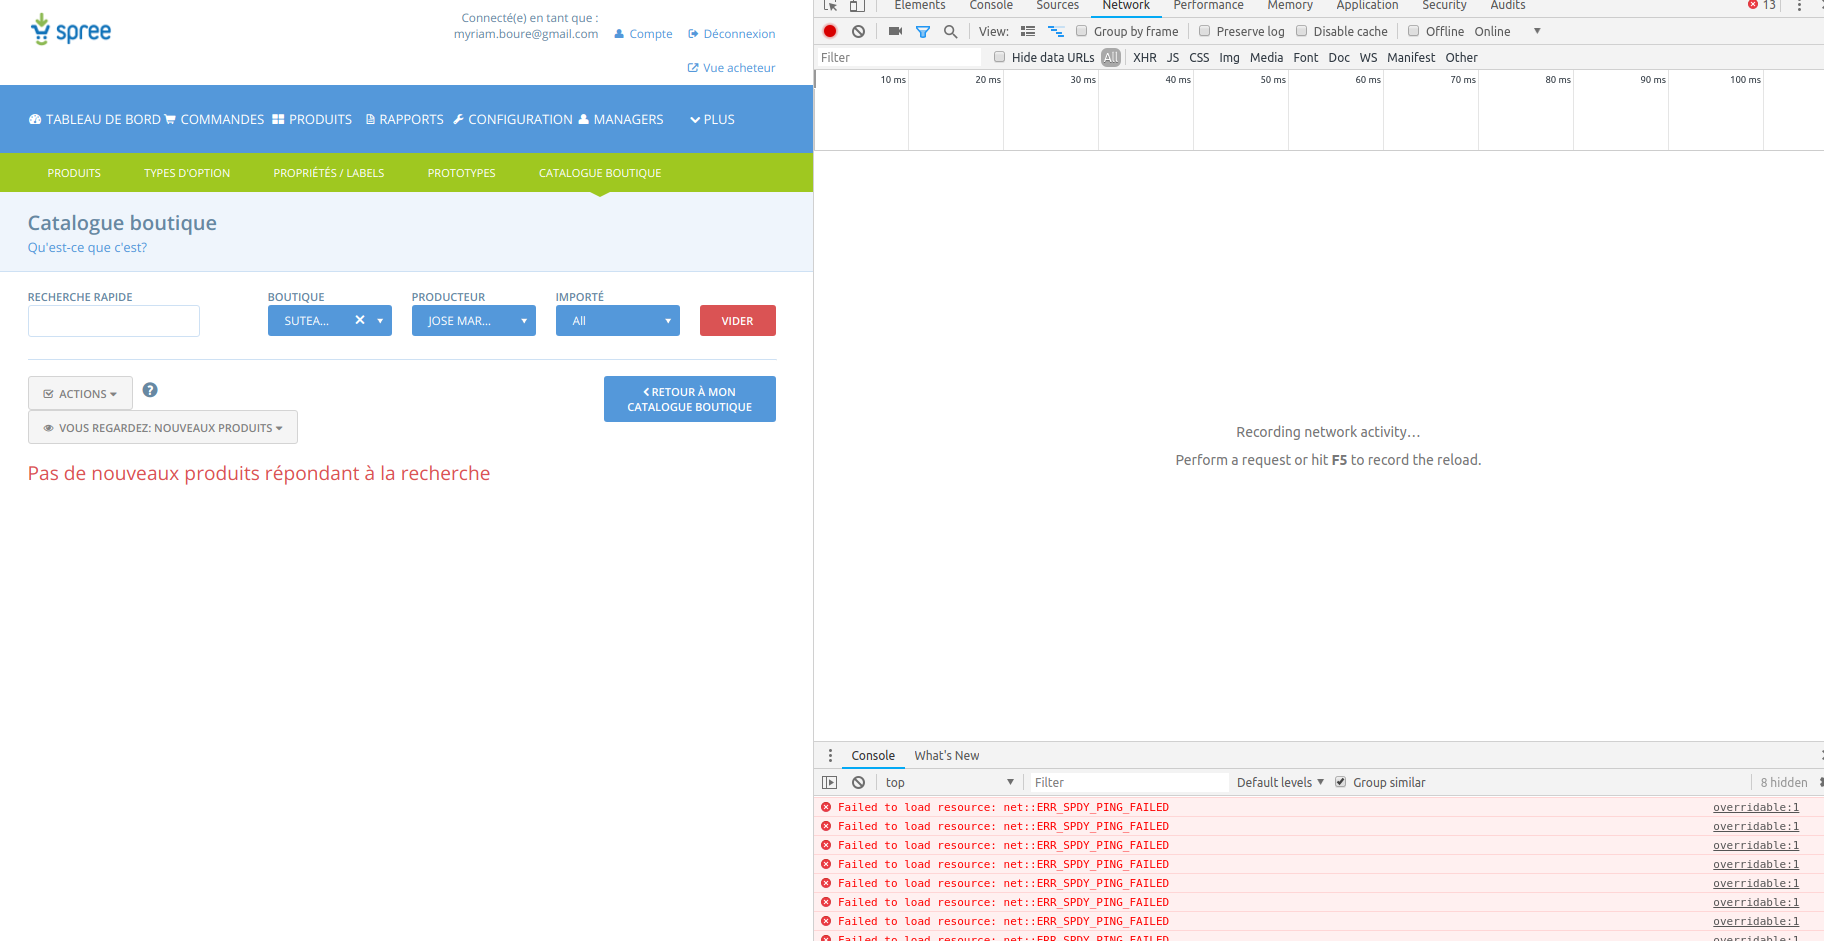Uncheck Group similar in the console
This screenshot has width=1824, height=941.
coord(1340,782)
